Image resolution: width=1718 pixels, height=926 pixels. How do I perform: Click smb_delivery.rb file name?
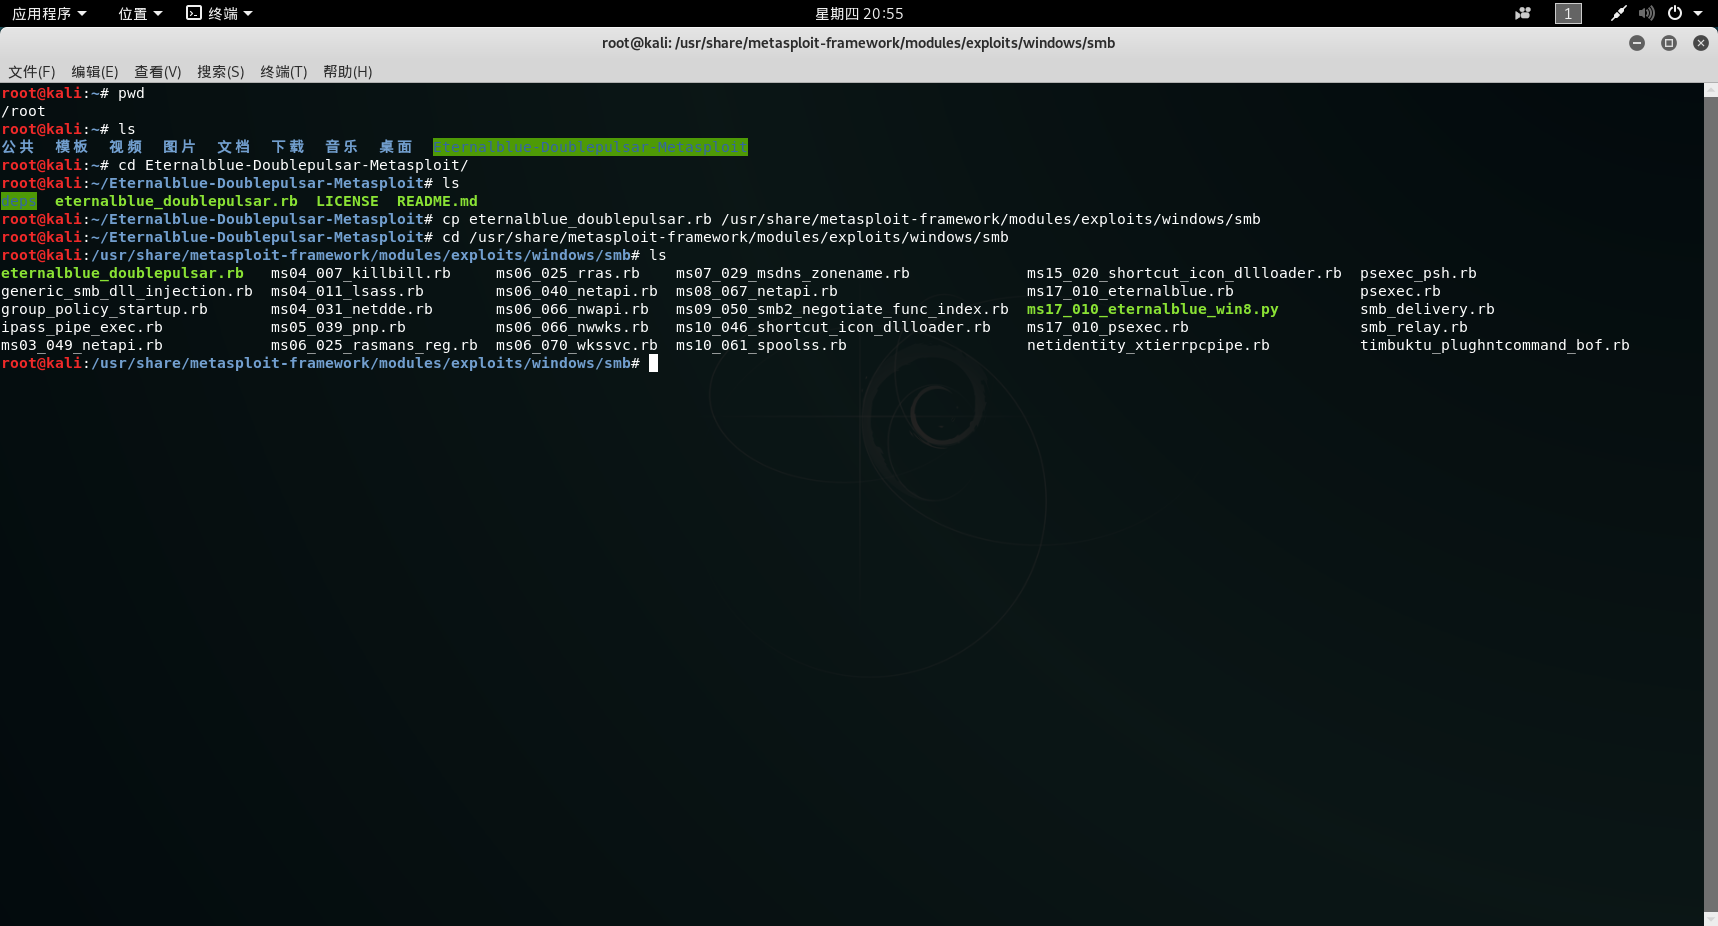(x=1427, y=309)
